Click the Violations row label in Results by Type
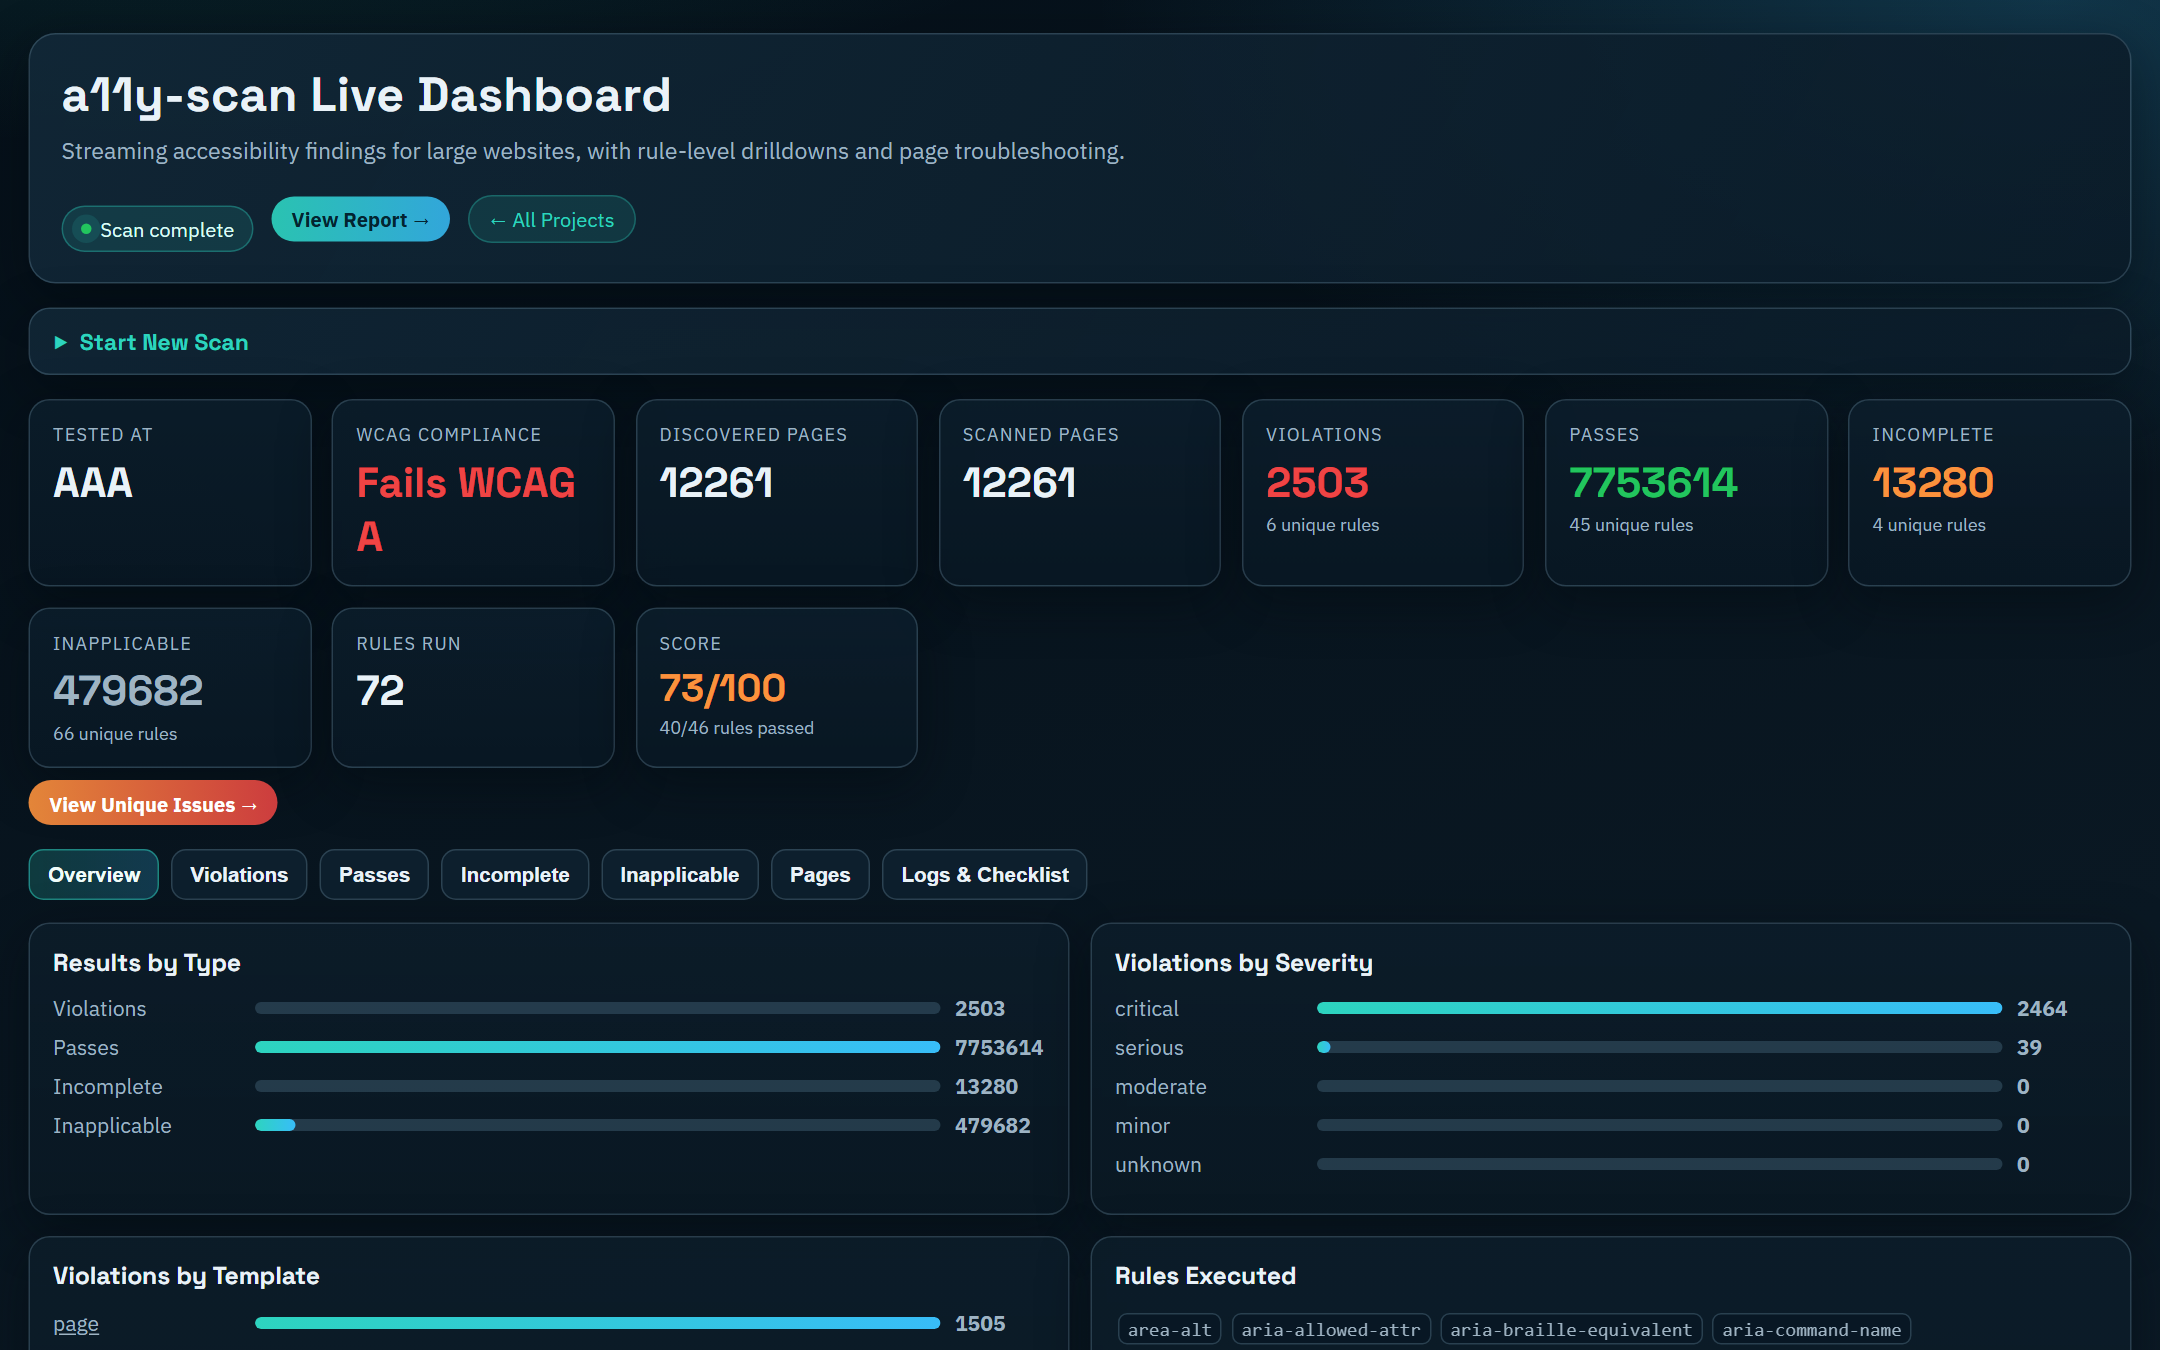The height and width of the screenshot is (1350, 2160). pos(99,1008)
